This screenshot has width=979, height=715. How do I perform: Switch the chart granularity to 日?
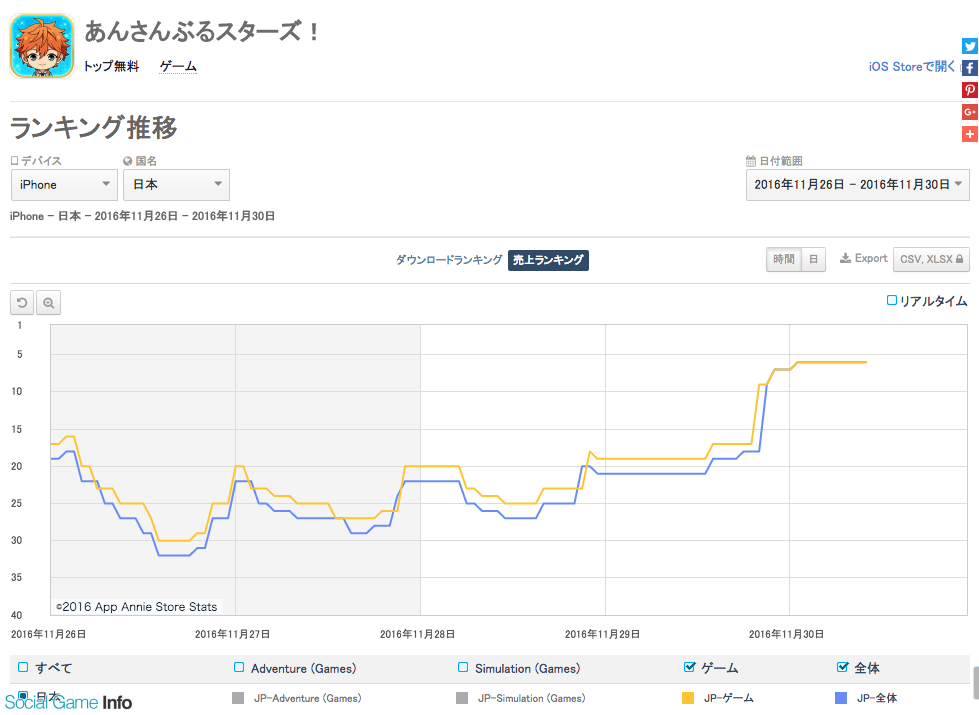tap(814, 259)
